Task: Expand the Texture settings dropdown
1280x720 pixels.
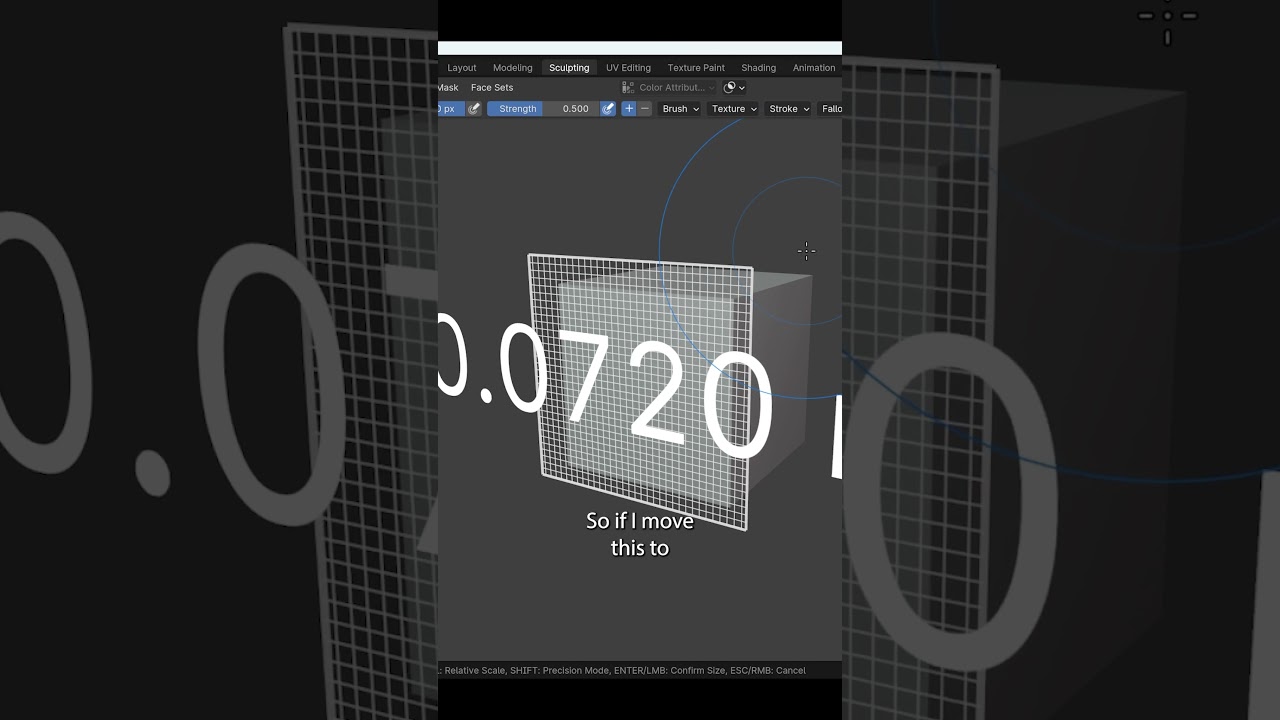Action: click(734, 109)
